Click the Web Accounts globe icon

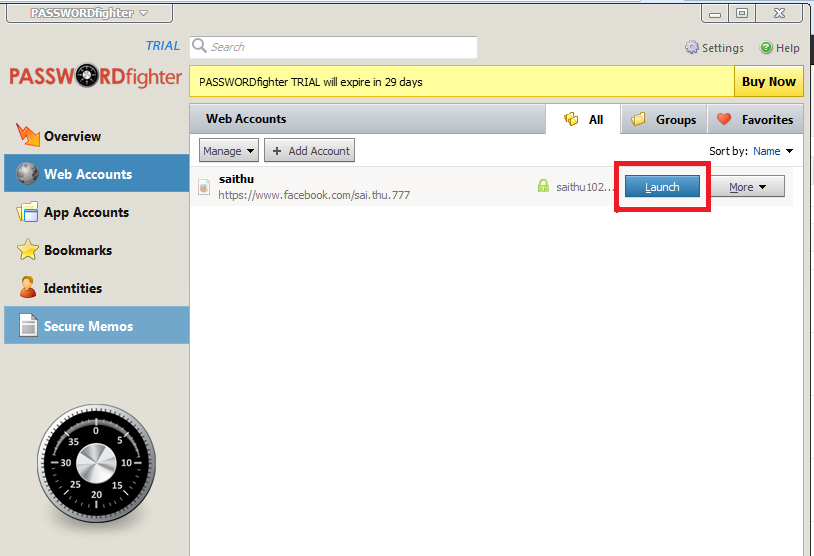point(27,173)
